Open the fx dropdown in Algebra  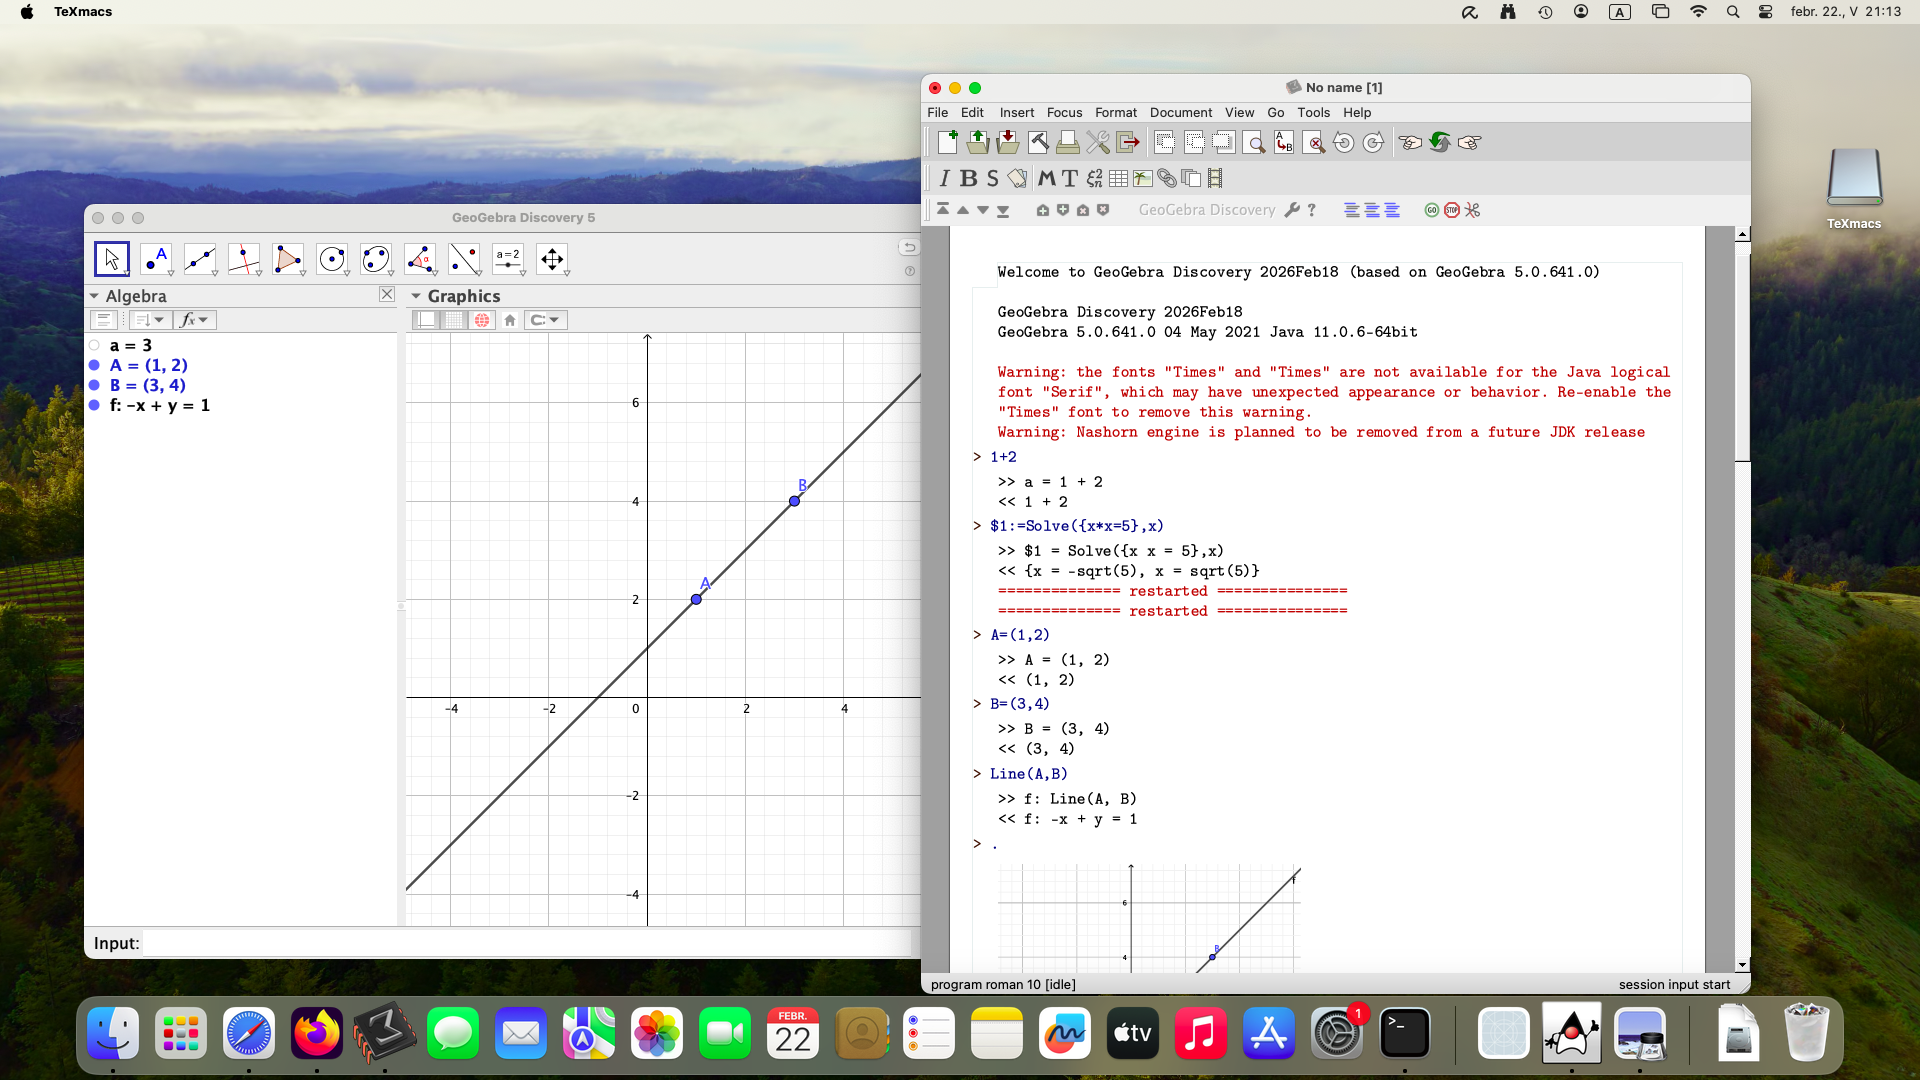(195, 320)
